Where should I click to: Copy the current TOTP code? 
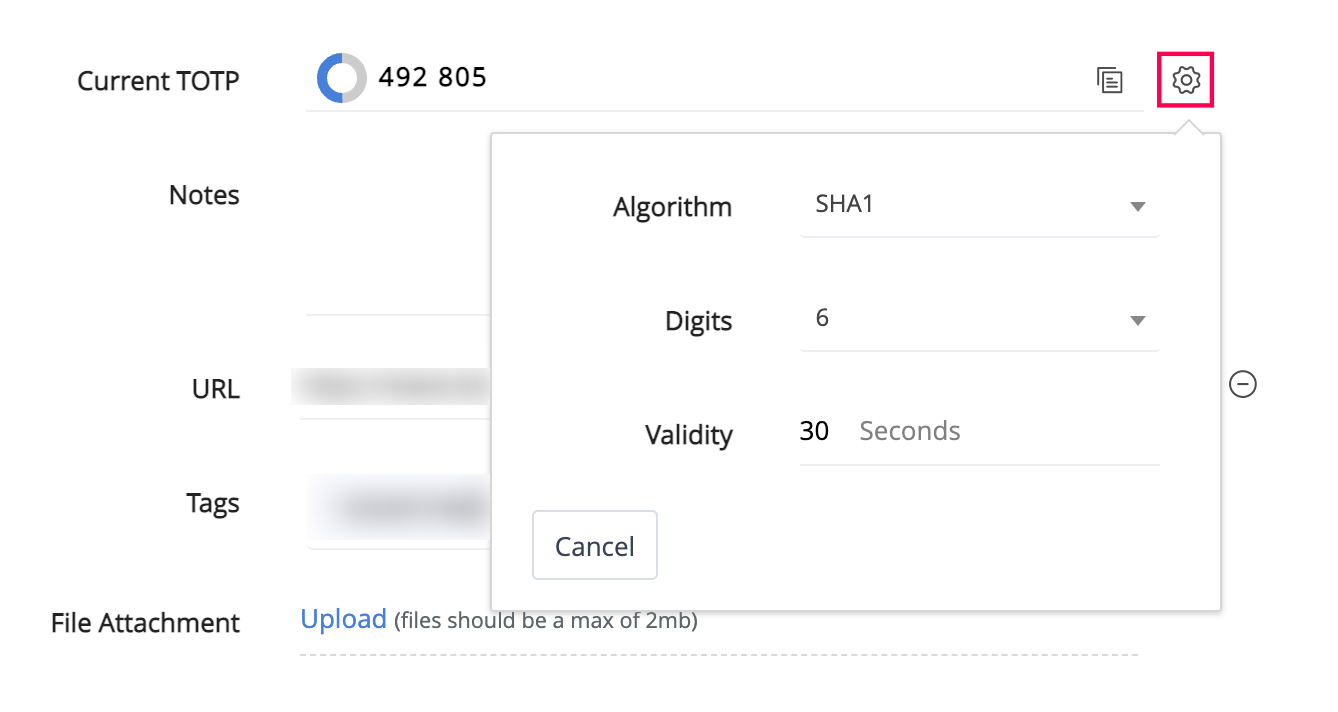pyautogui.click(x=1109, y=81)
